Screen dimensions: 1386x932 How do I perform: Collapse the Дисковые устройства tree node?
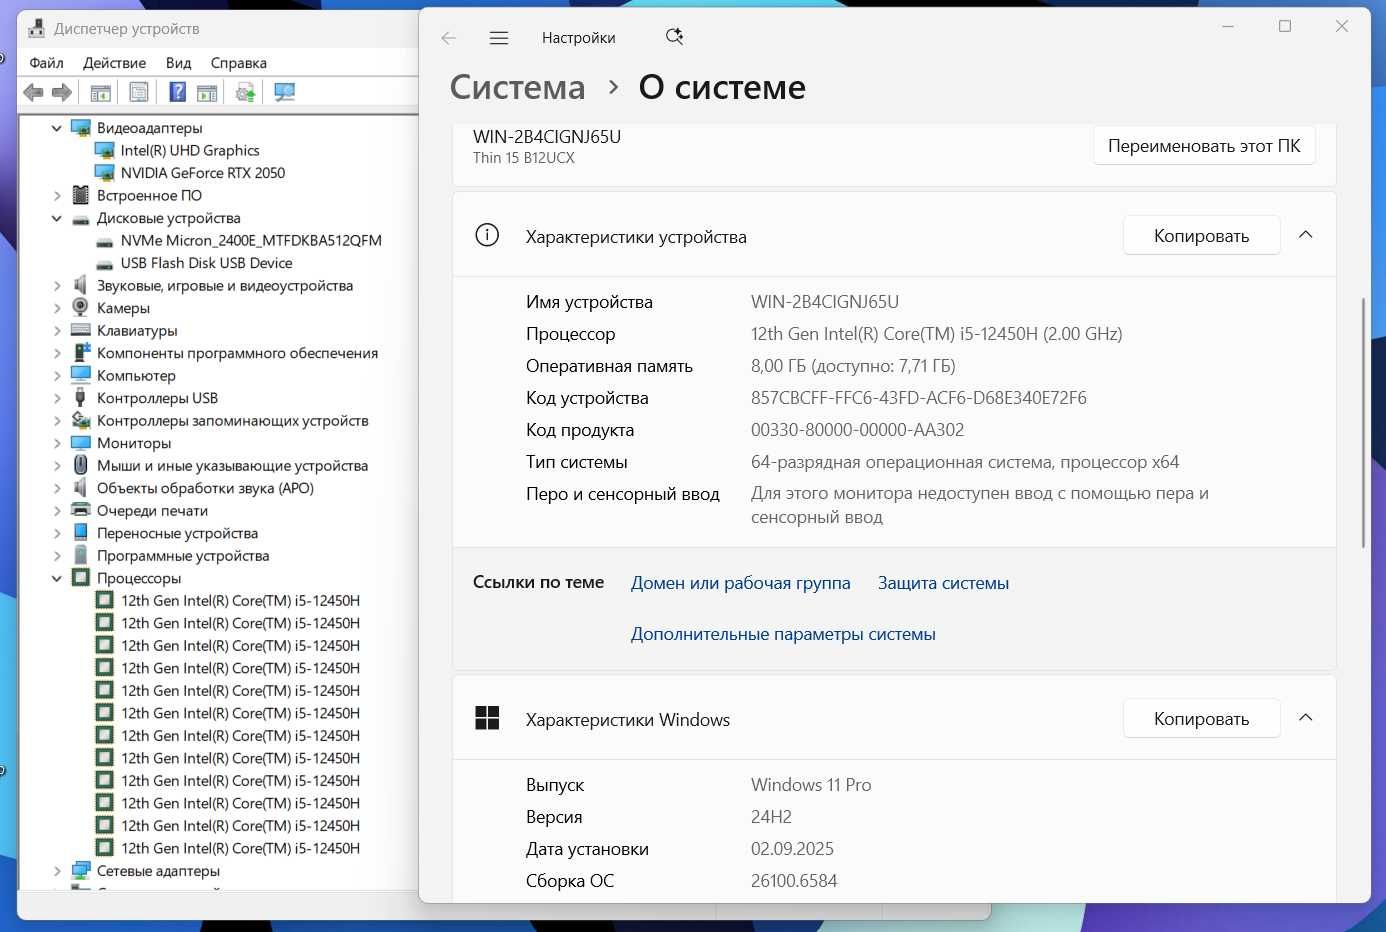57,218
